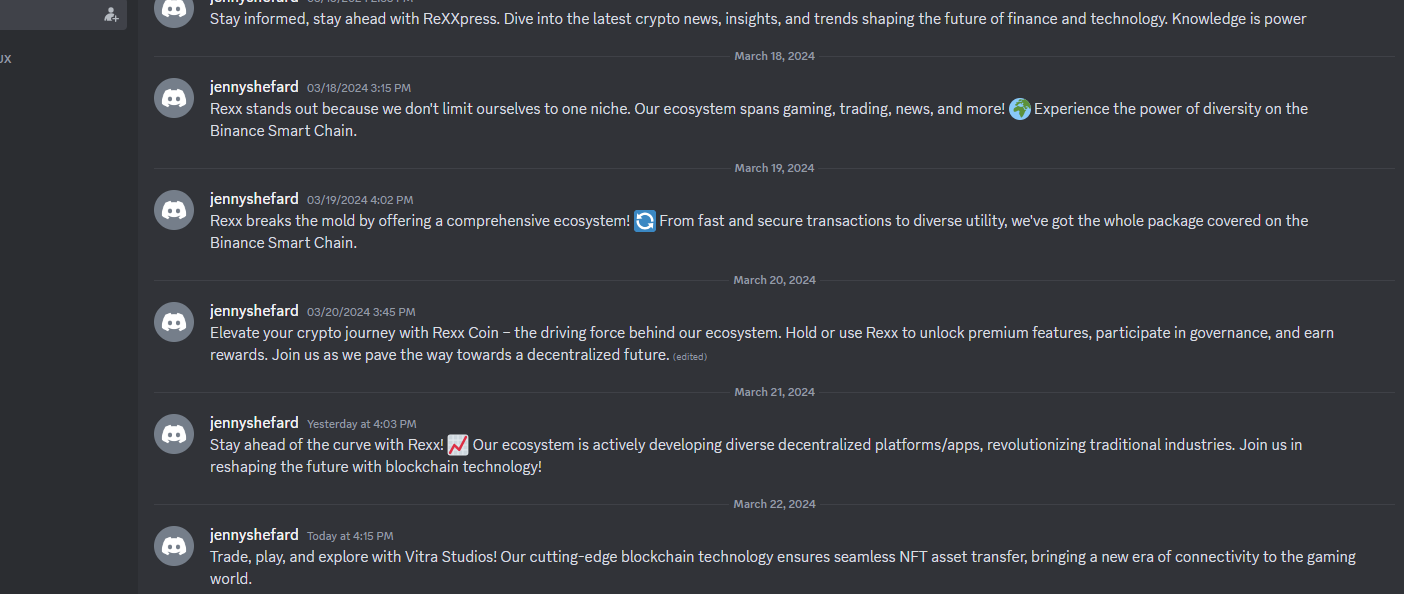
Task: Open avatar beside the 03/18/2024 3:15 PM message
Action: (174, 98)
